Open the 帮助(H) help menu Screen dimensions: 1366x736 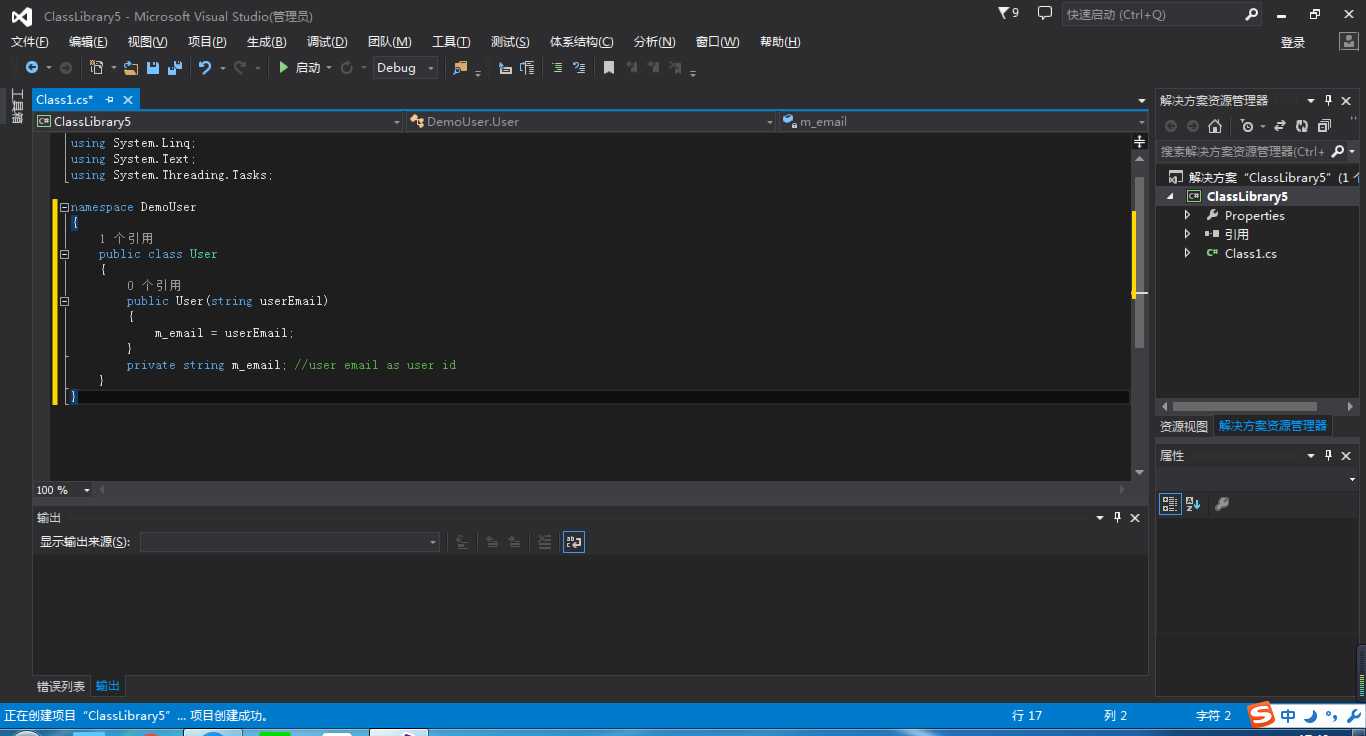[x=780, y=42]
